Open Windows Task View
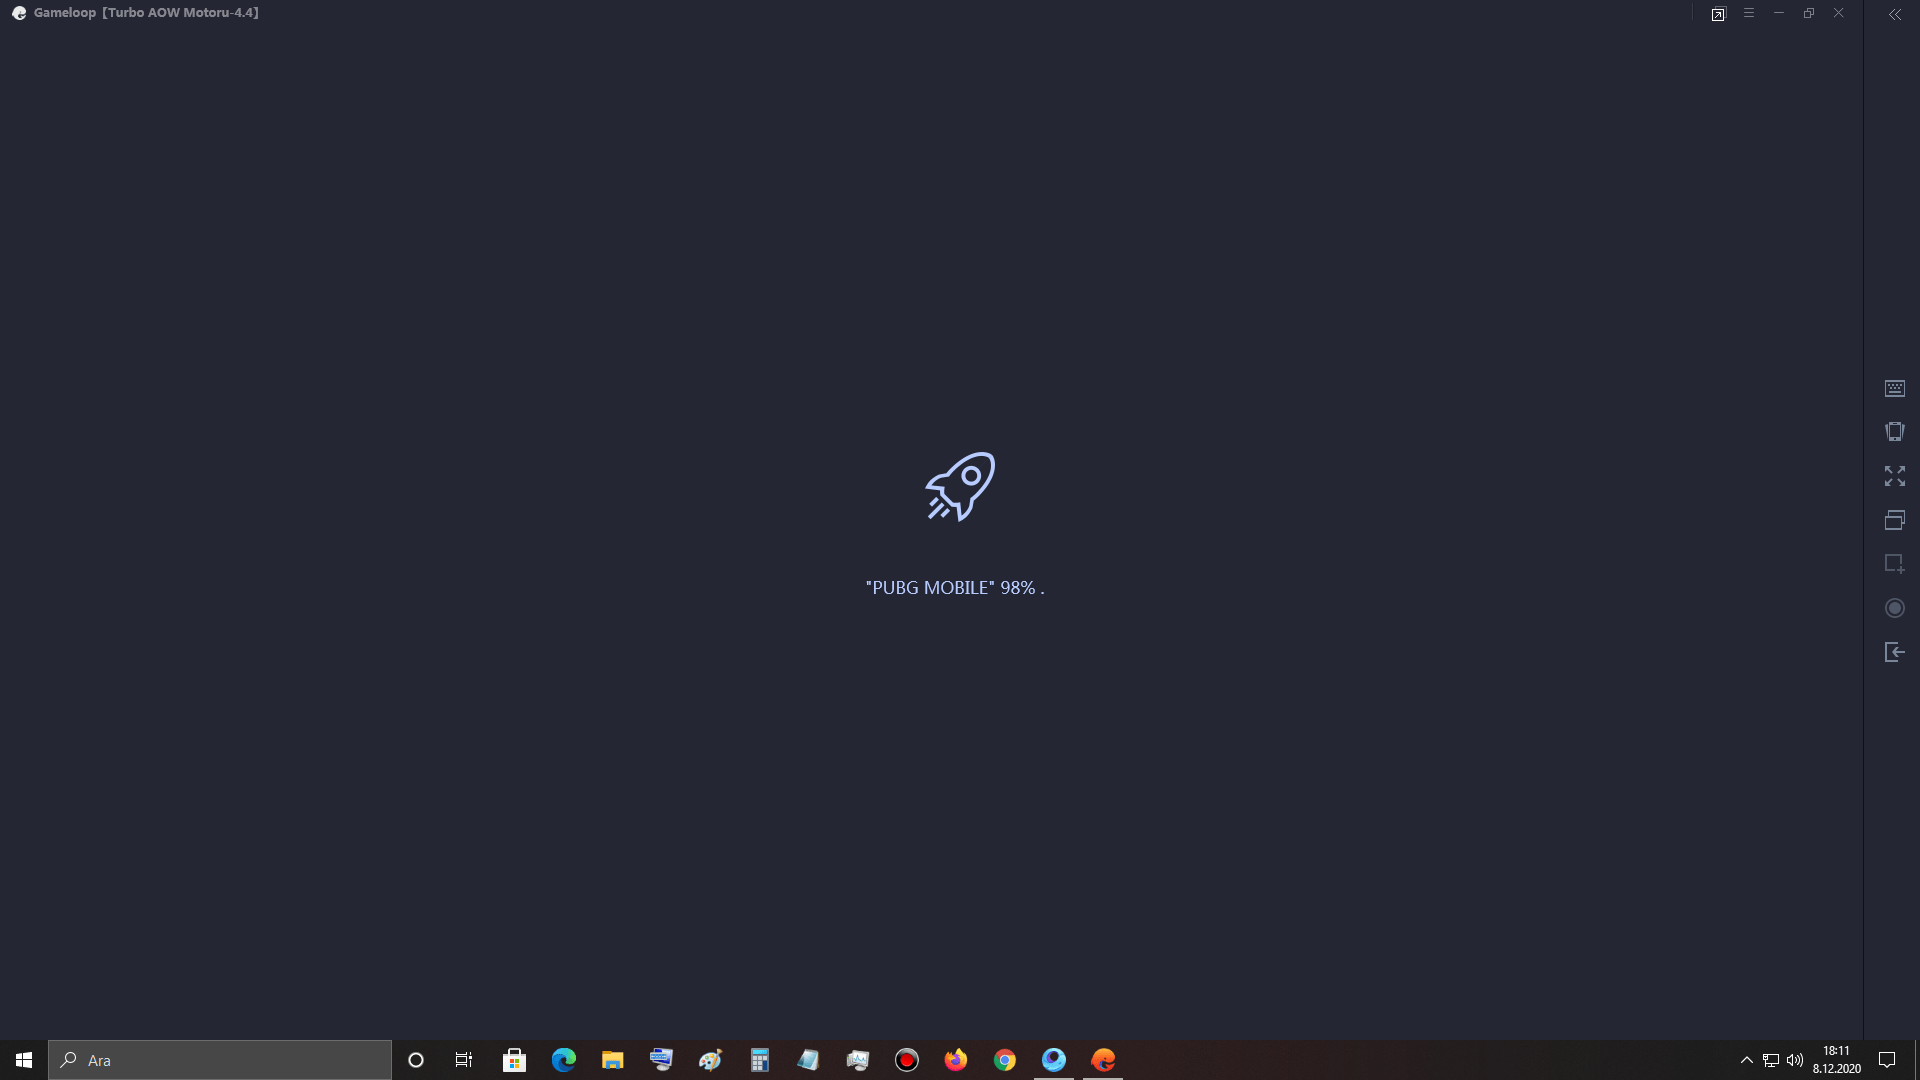1920x1080 pixels. 463,1060
